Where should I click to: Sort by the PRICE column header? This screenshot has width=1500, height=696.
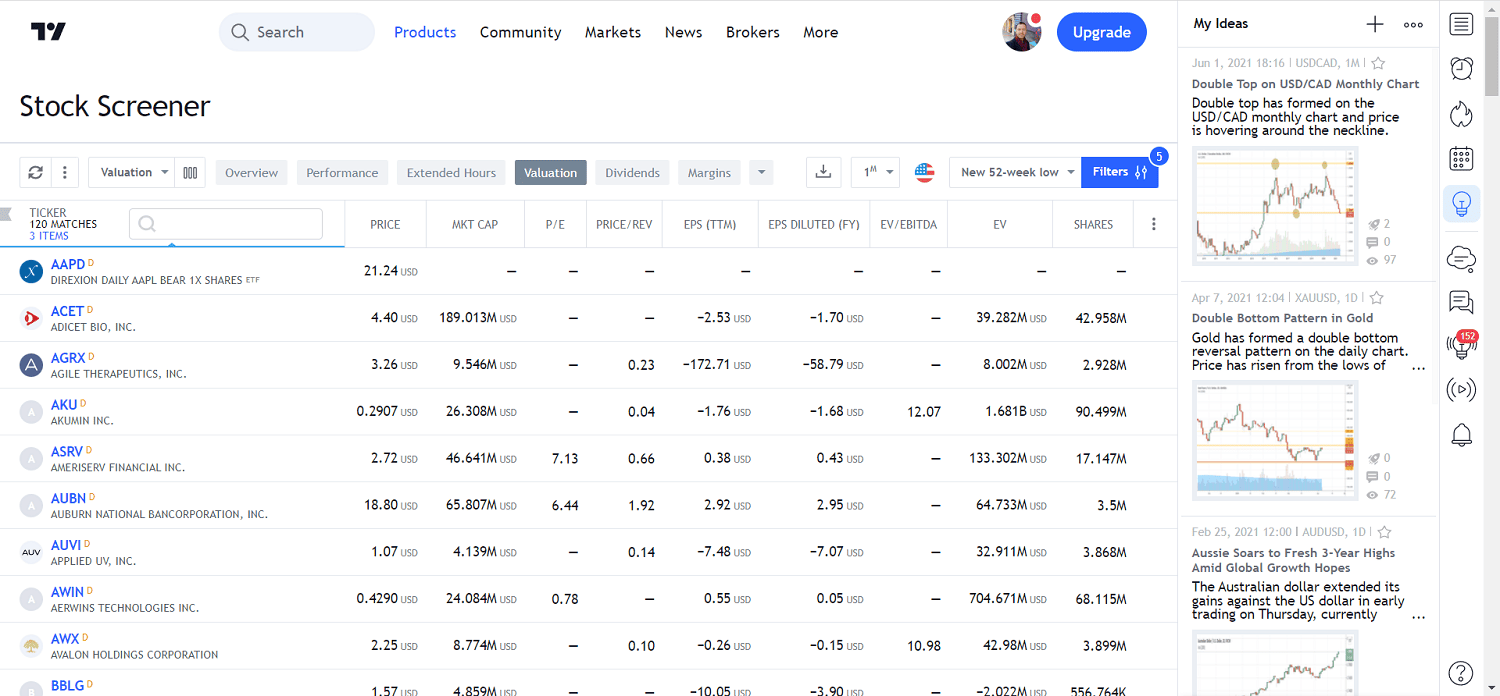385,224
